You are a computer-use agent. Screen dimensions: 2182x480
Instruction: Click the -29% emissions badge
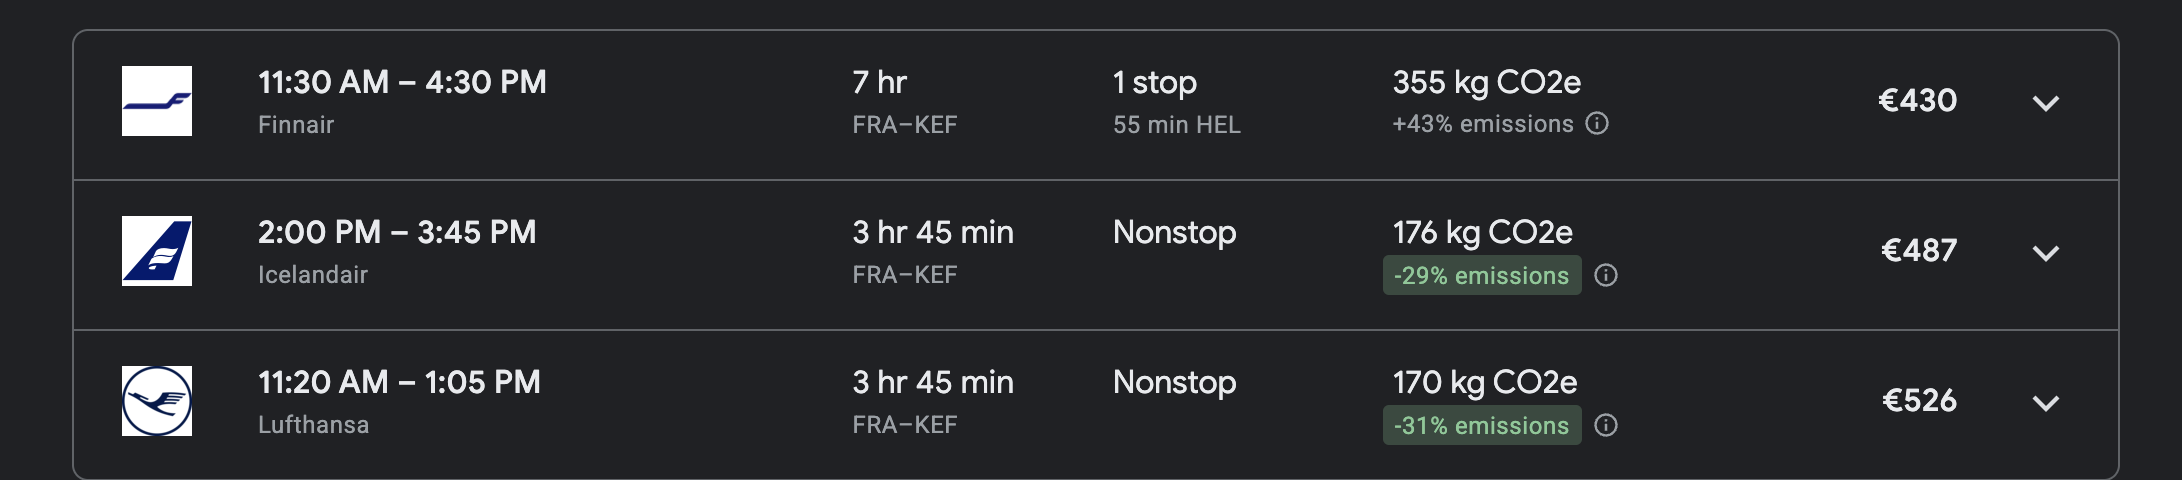pos(1482,275)
